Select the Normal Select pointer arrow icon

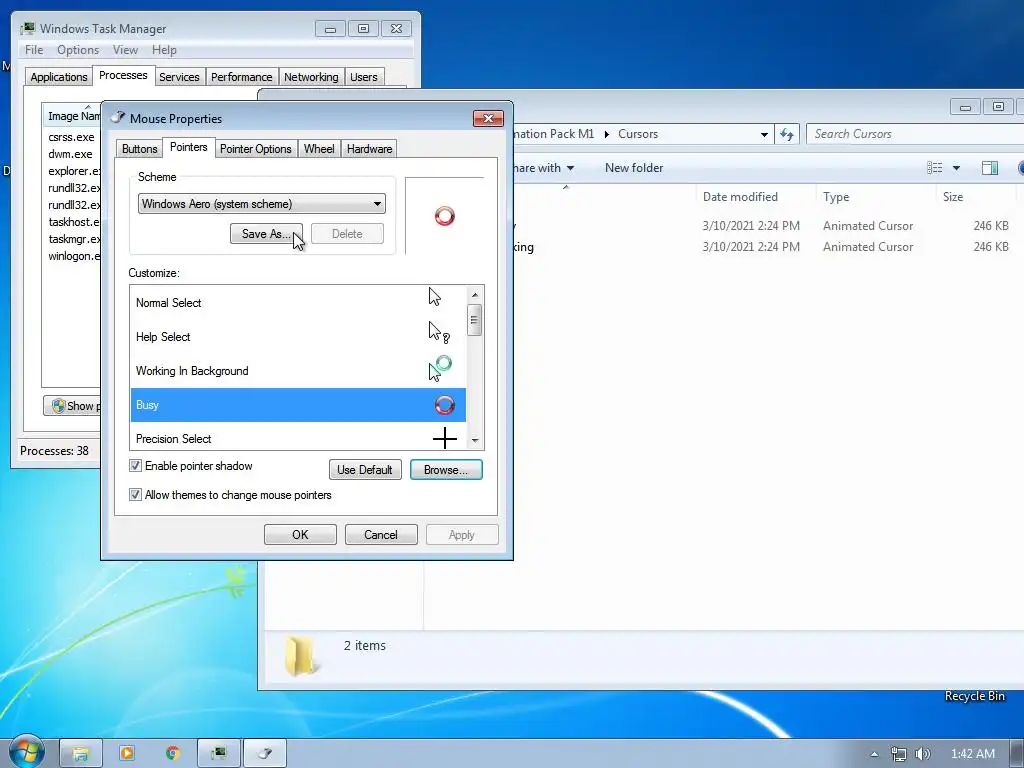[x=434, y=296]
